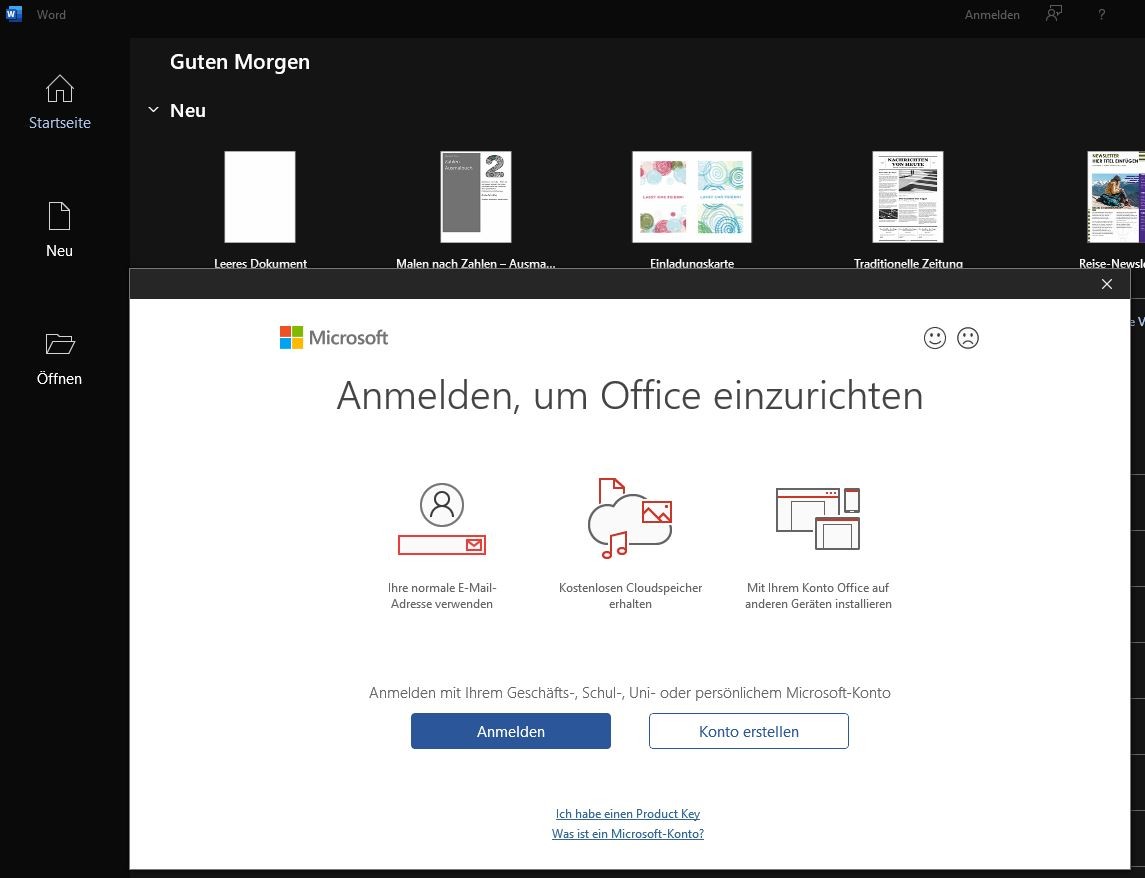Click the Microsoft logo in the dialog
This screenshot has height=878, width=1145.
coord(333,337)
